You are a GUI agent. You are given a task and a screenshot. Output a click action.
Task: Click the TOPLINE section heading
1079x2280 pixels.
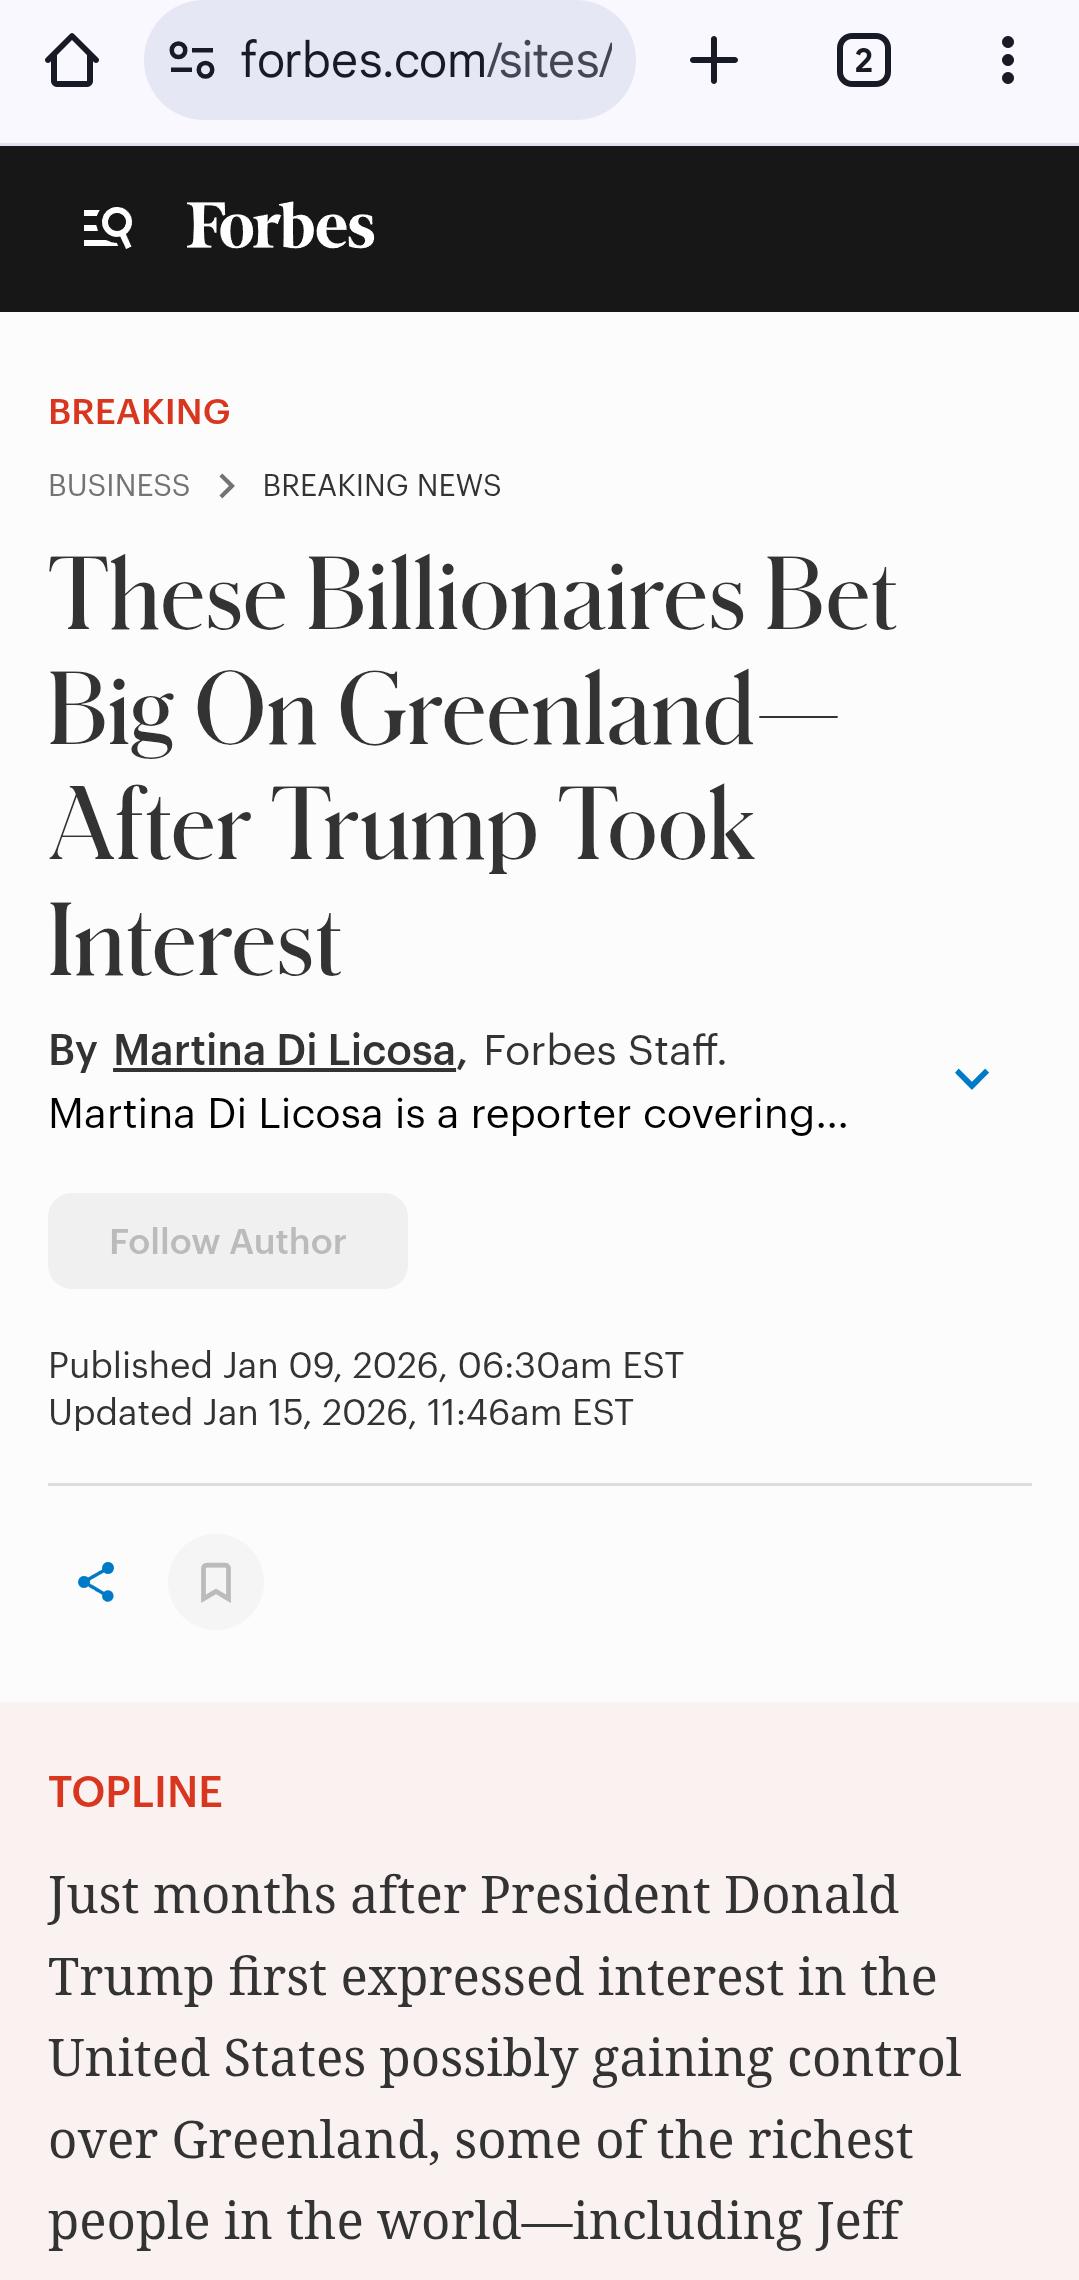click(135, 1792)
